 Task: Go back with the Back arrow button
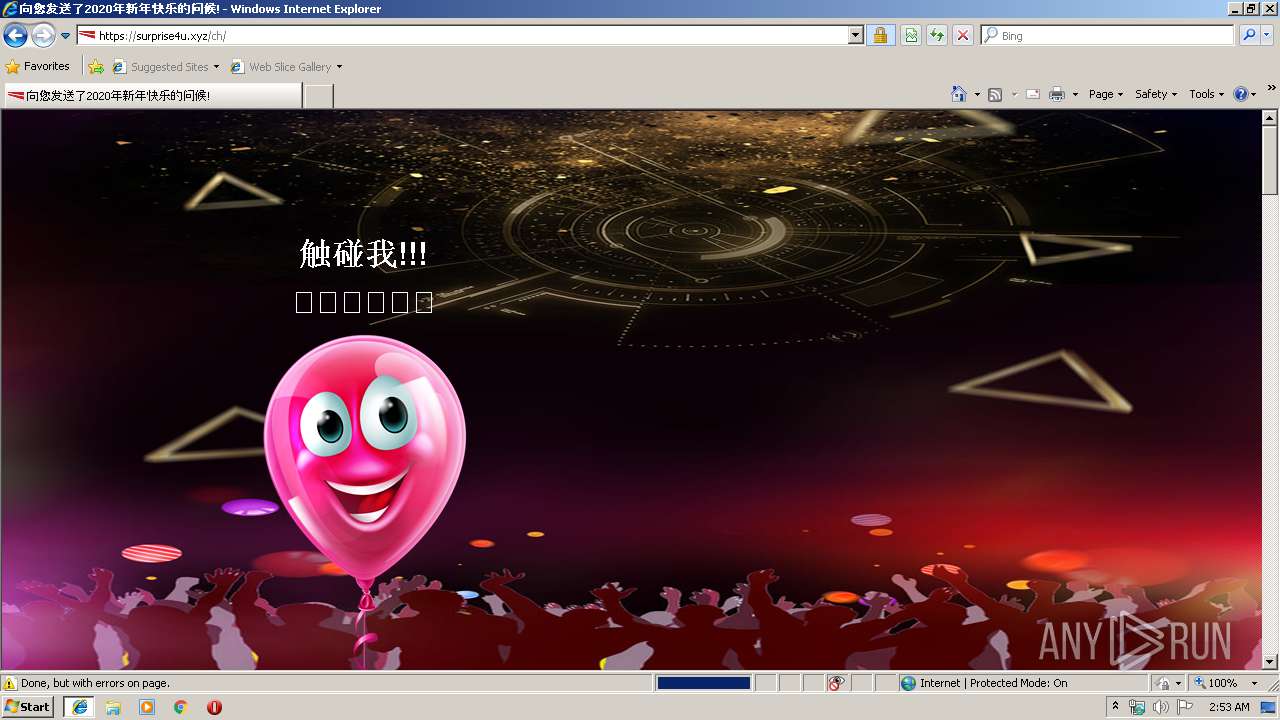click(x=15, y=36)
